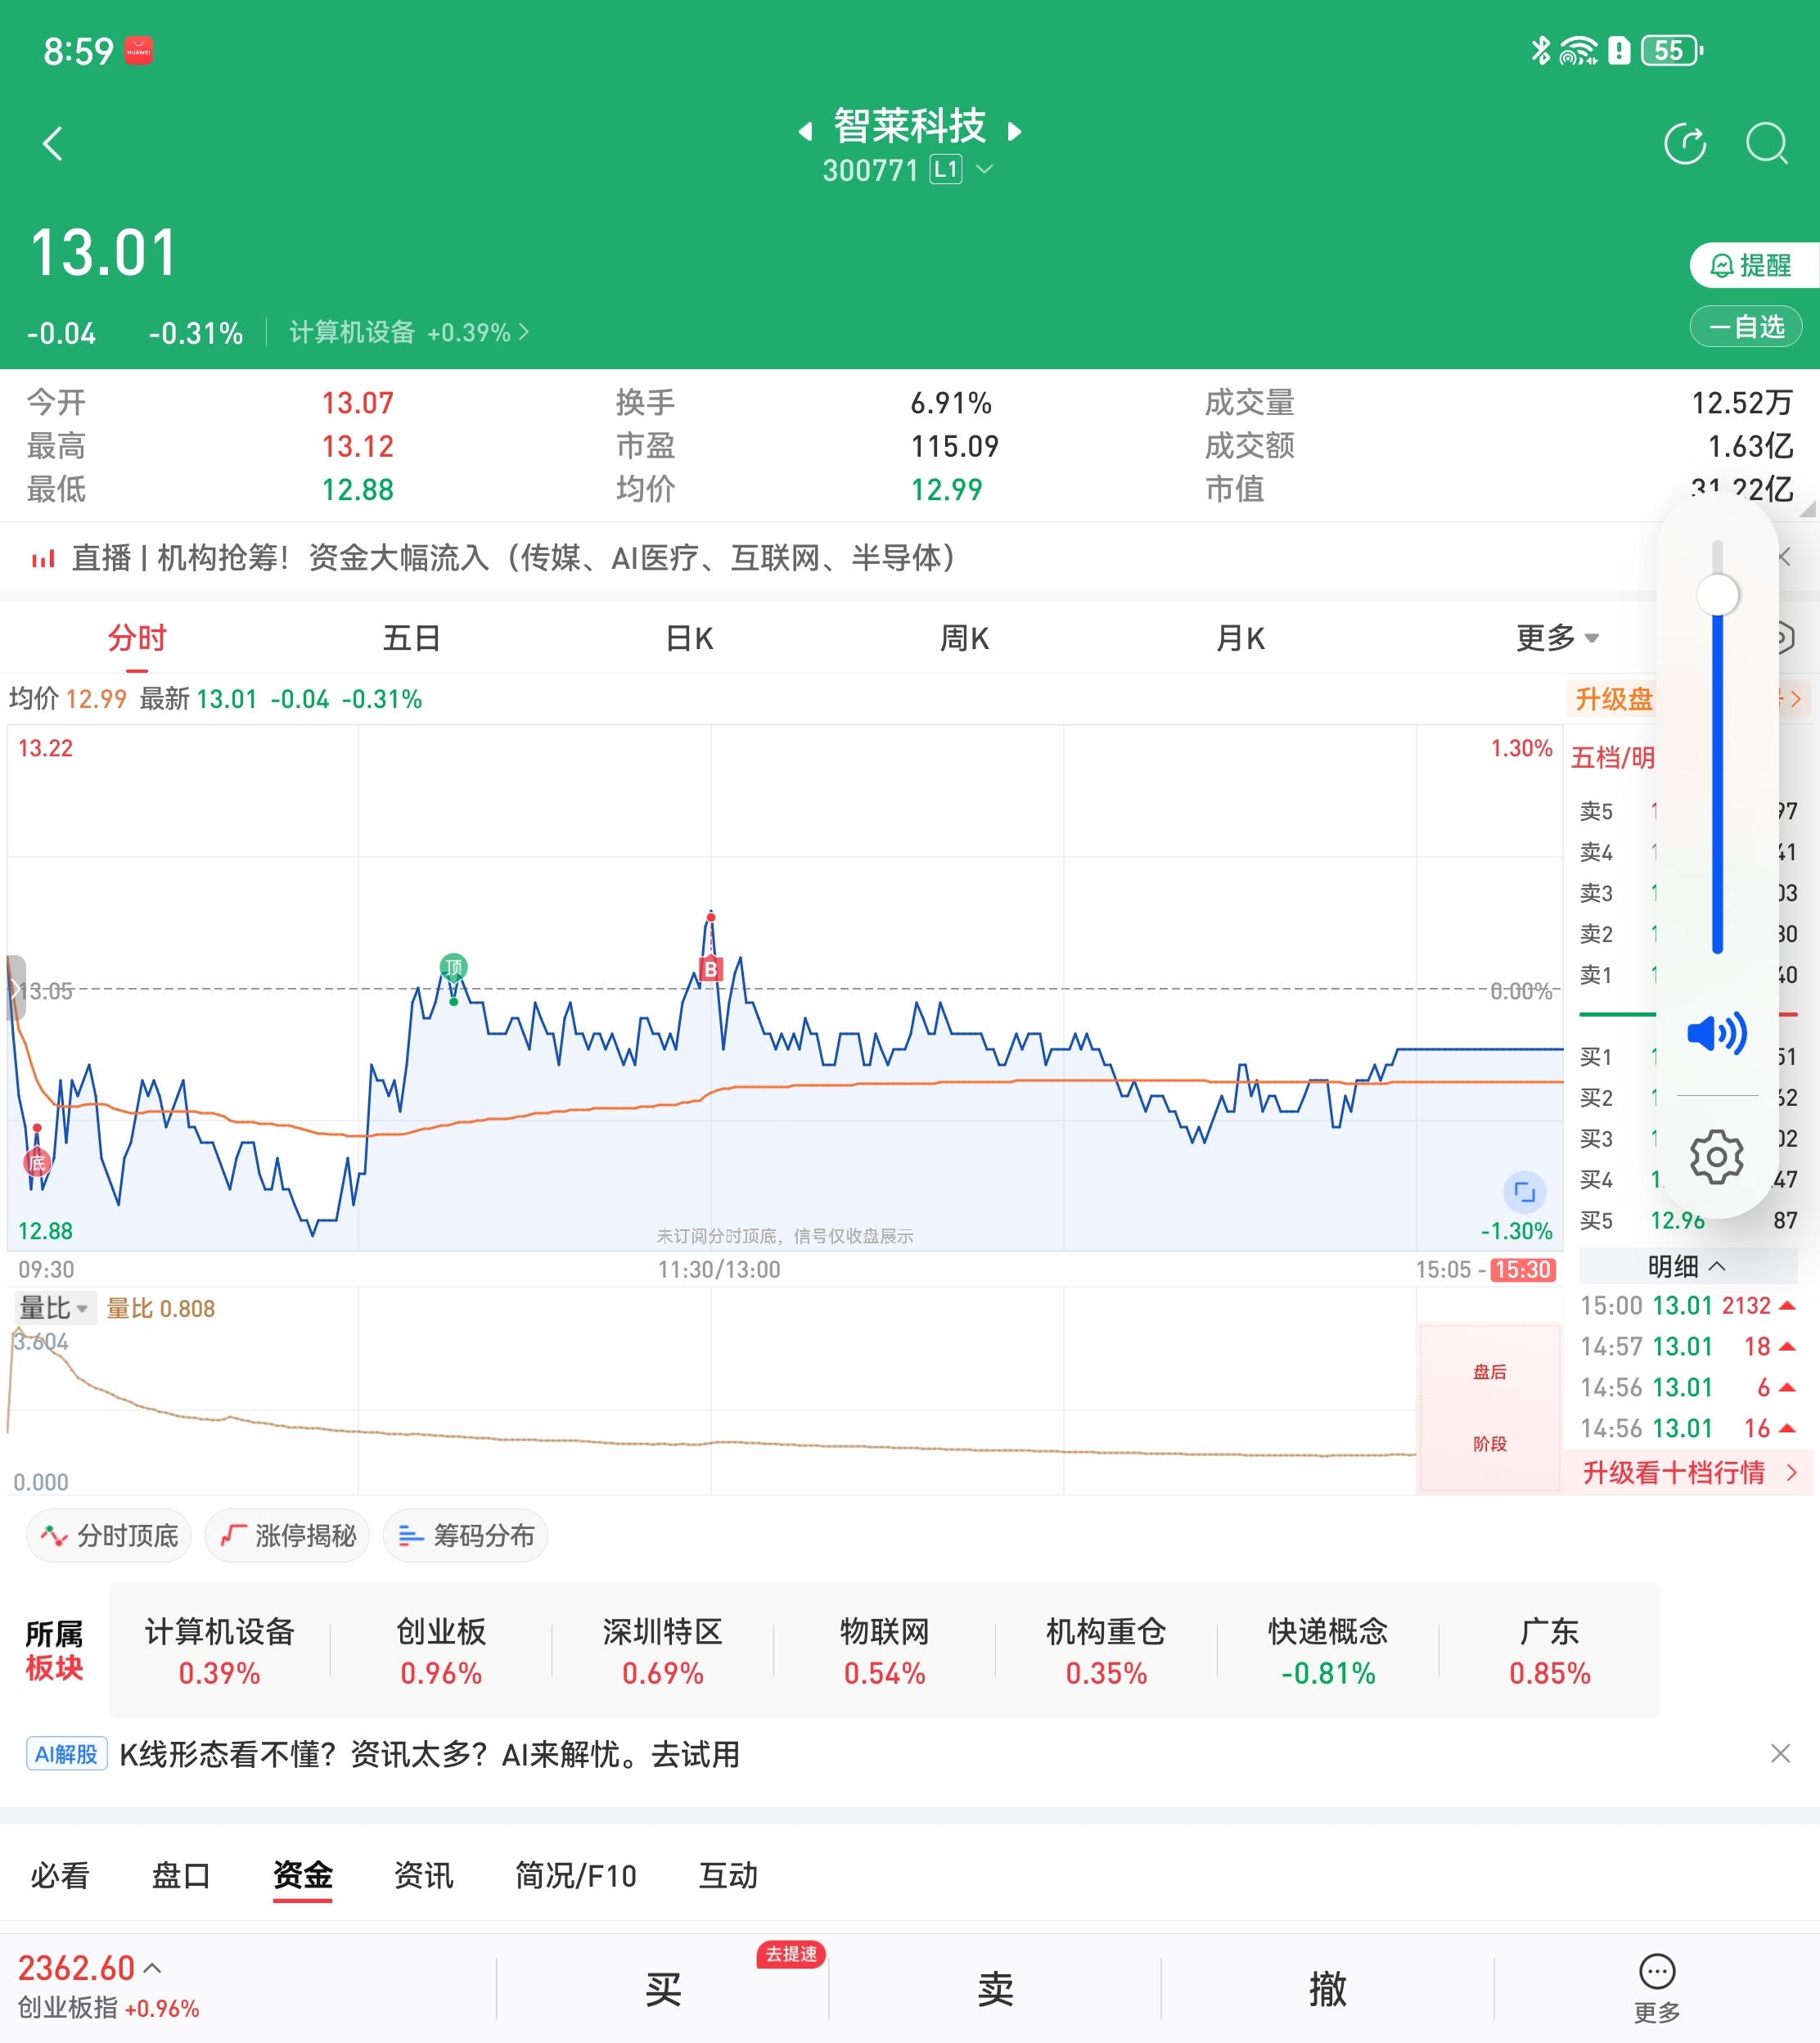The height and width of the screenshot is (2043, 1820).
Task: Open the 量比 indicator dropdown
Action: click(54, 1308)
